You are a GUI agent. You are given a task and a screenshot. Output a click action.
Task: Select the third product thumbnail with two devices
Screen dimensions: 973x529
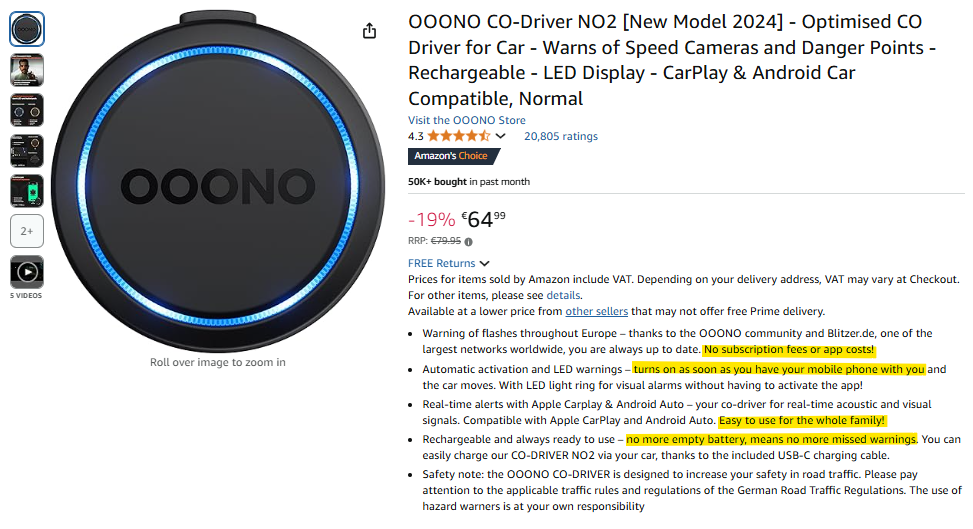(x=27, y=110)
